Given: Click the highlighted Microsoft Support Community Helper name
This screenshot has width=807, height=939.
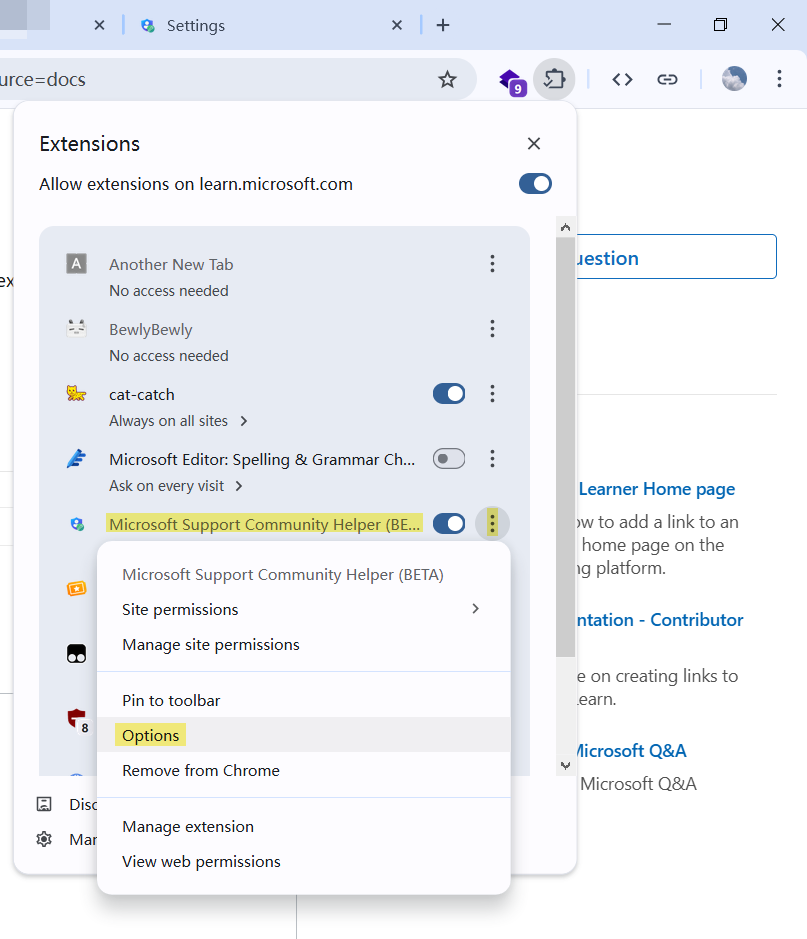Looking at the screenshot, I should pyautogui.click(x=265, y=524).
